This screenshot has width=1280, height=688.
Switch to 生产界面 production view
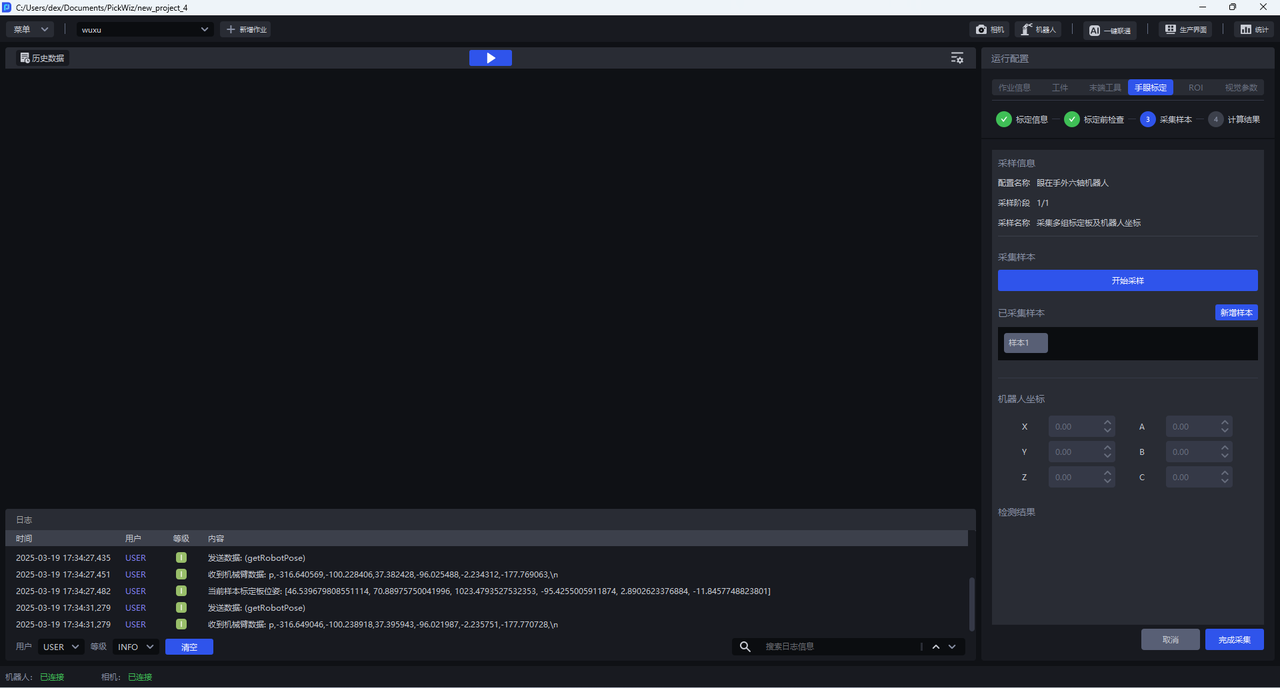coord(1185,30)
